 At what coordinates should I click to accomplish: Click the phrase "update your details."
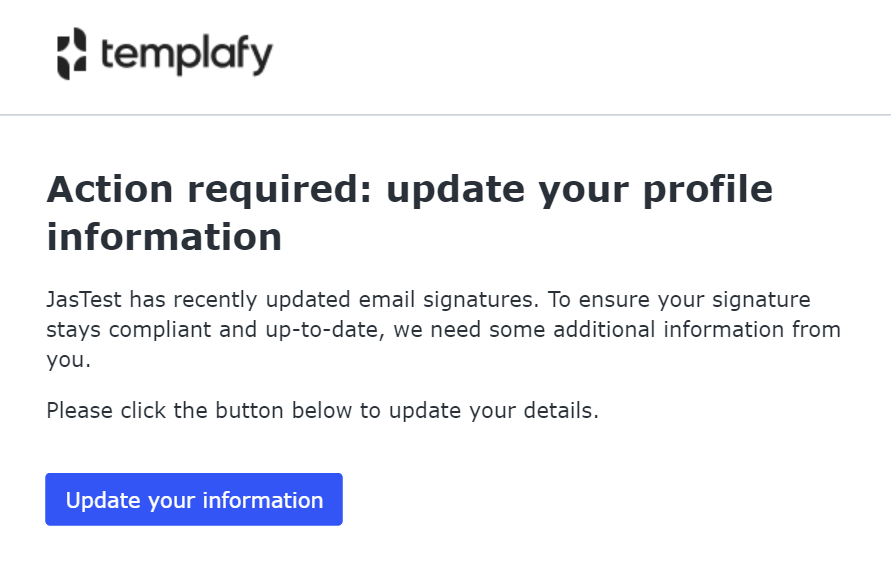click(x=494, y=411)
